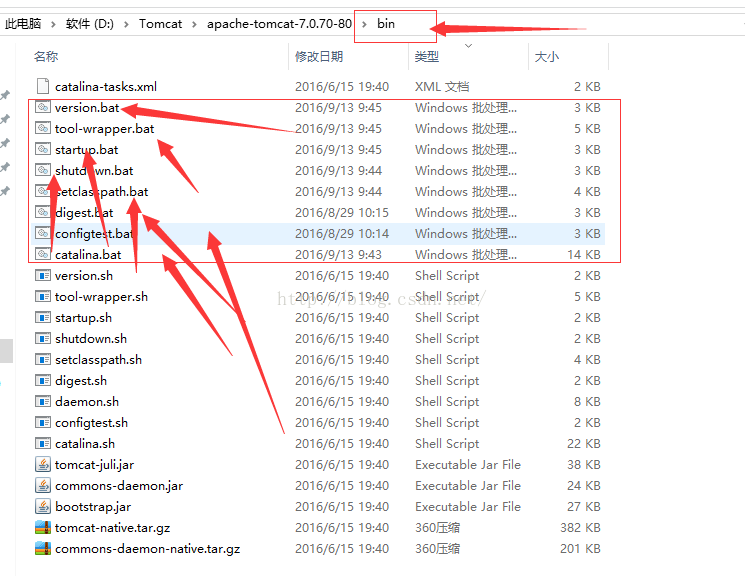Click the configtest.sh script icon

click(x=43, y=422)
